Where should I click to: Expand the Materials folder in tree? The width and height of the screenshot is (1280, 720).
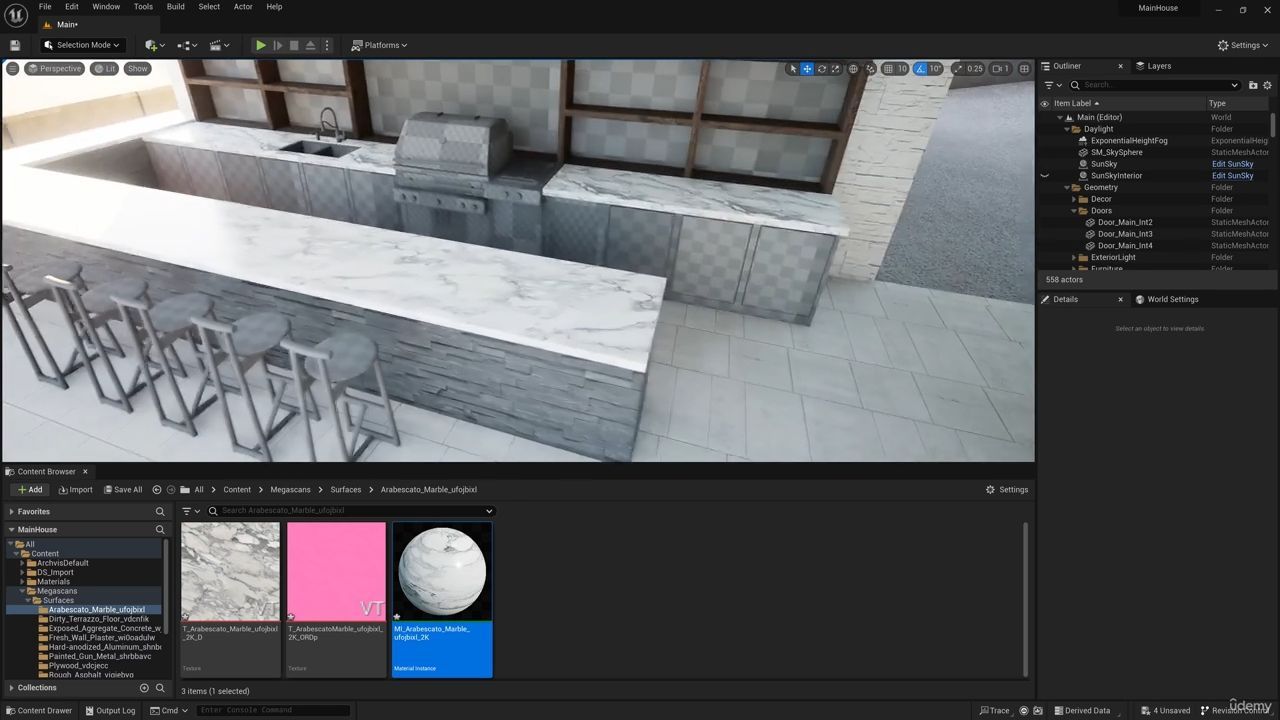coord(22,582)
